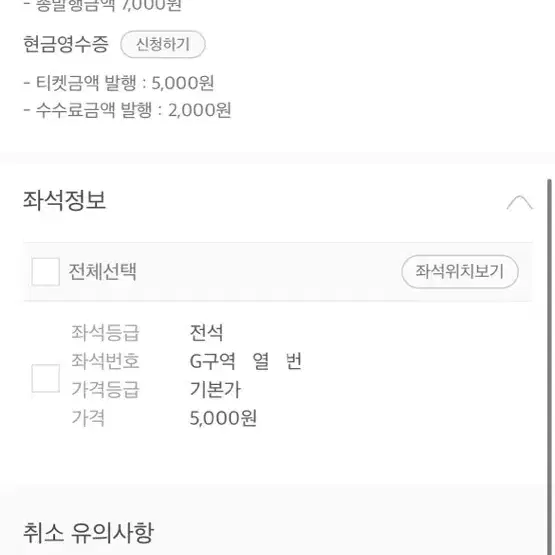Check the 전체선택 checkbox
Image resolution: width=555 pixels, height=555 pixels.
[46, 272]
